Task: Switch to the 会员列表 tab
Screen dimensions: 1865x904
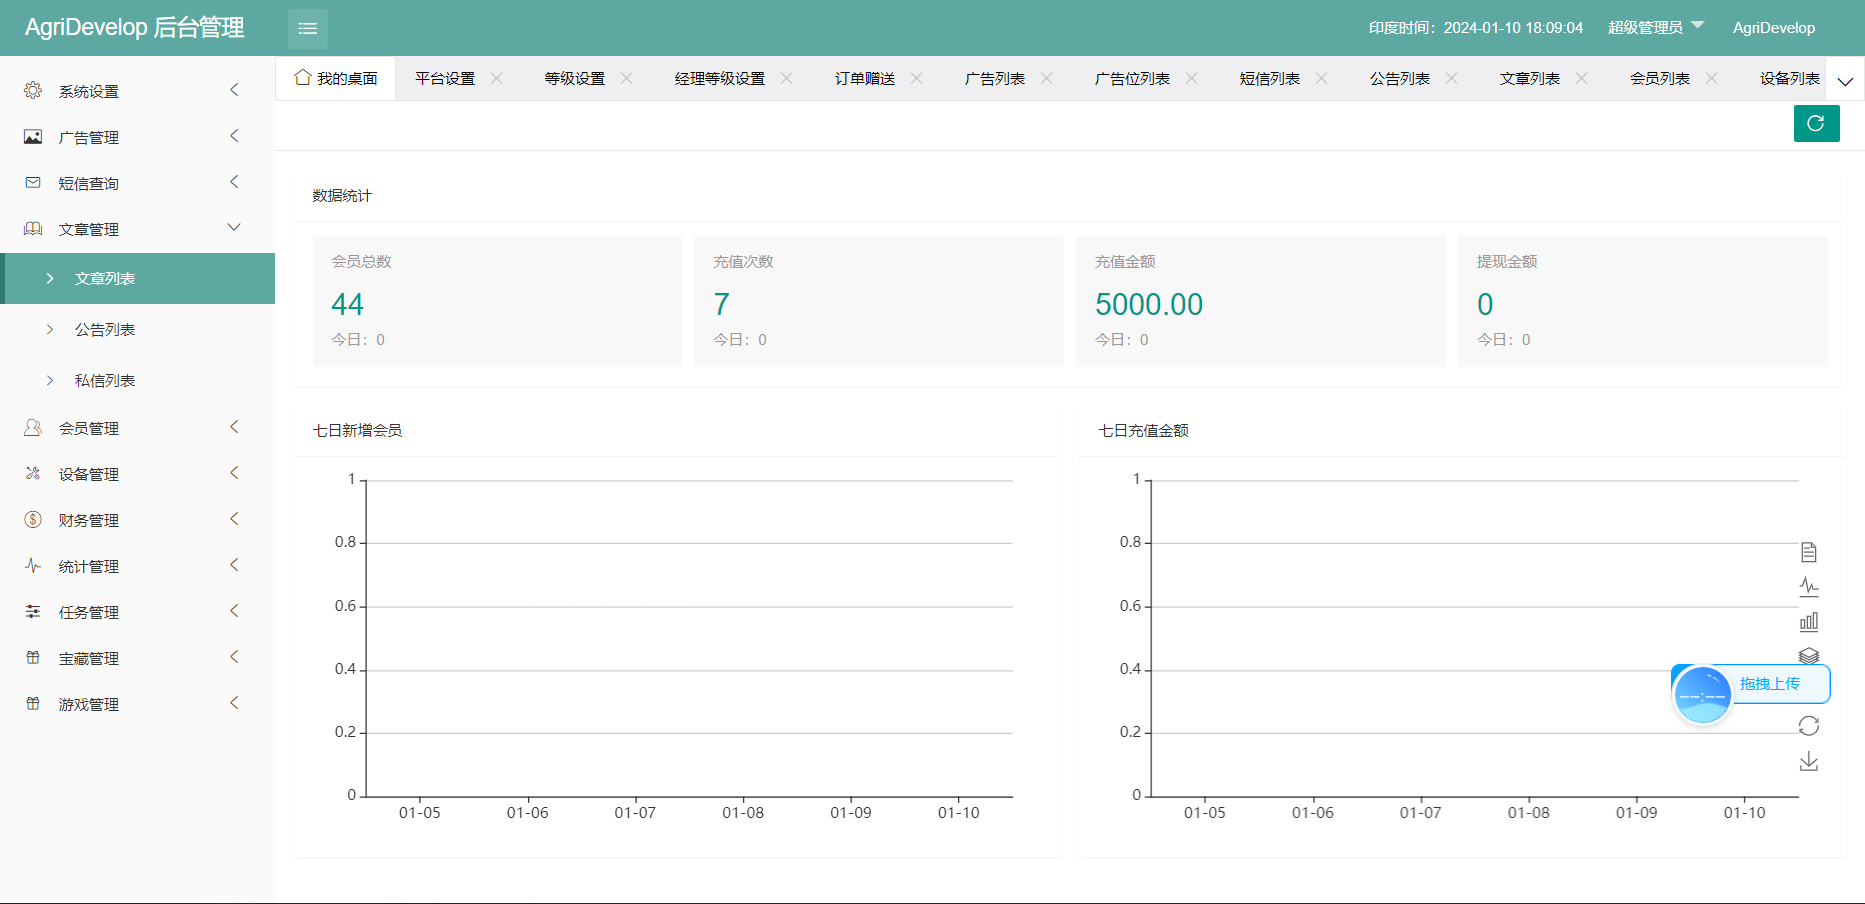Action: 1660,78
